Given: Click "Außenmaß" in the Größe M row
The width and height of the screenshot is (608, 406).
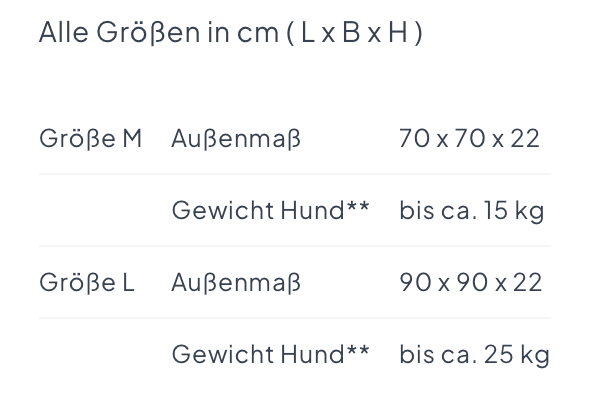Looking at the screenshot, I should tap(236, 138).
